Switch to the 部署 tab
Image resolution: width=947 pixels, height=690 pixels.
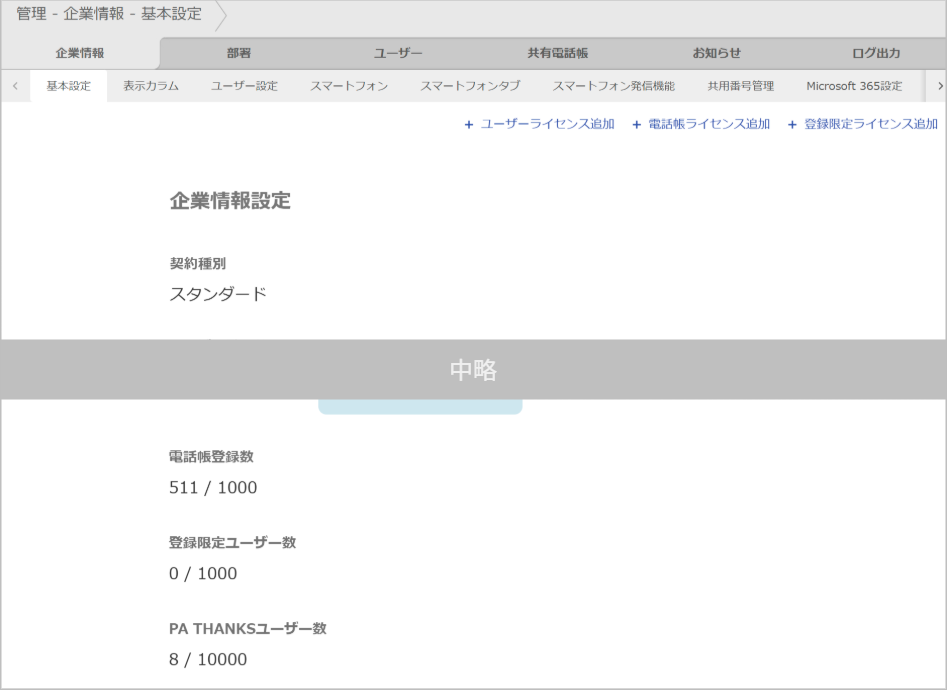click(x=236, y=53)
